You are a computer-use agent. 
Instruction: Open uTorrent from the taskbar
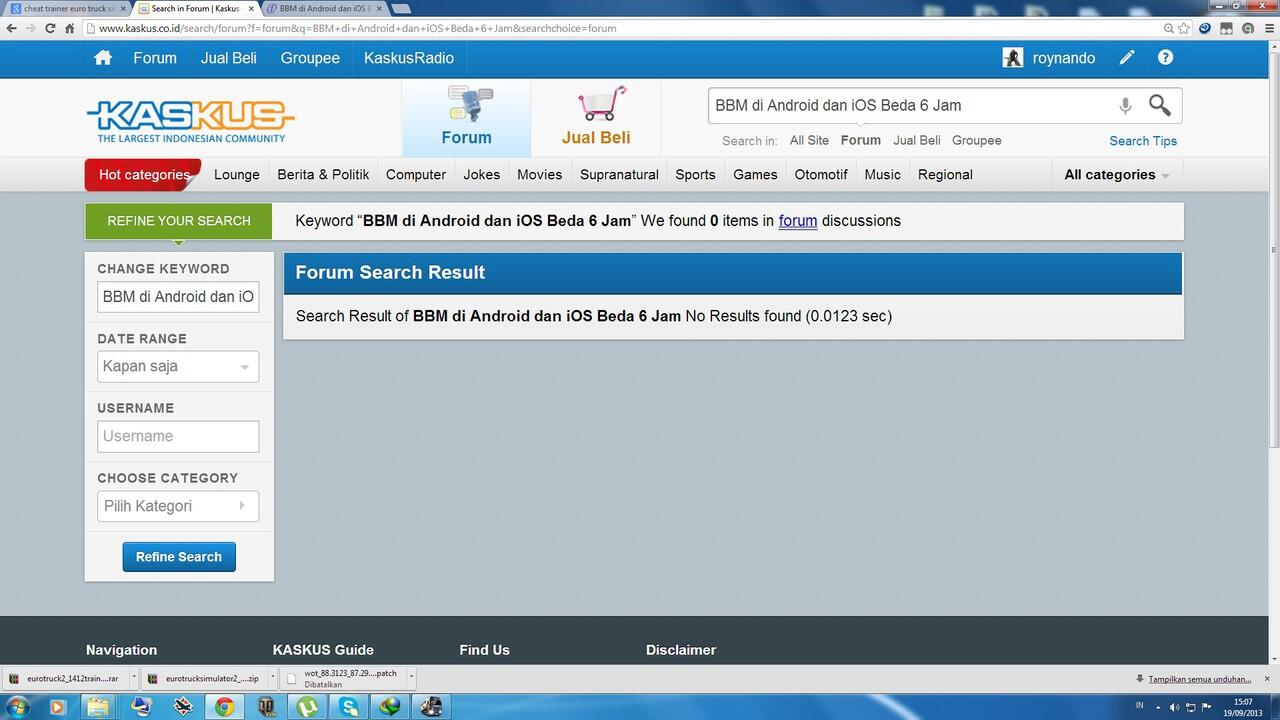coord(307,707)
